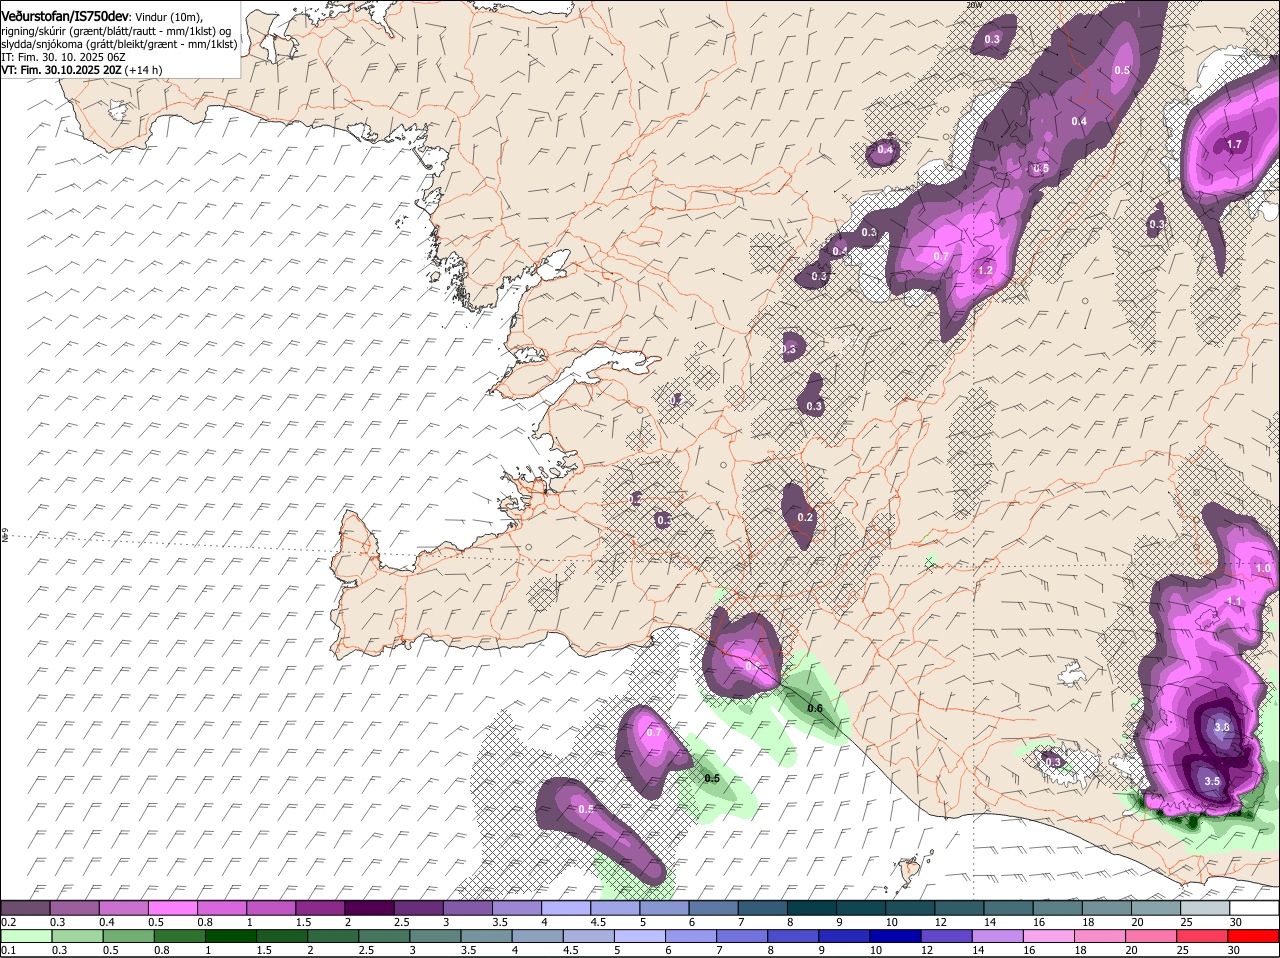The width and height of the screenshot is (1280, 958).
Task: Click the 'slydda/snjókoma' legend description line
Action: [x=119, y=44]
